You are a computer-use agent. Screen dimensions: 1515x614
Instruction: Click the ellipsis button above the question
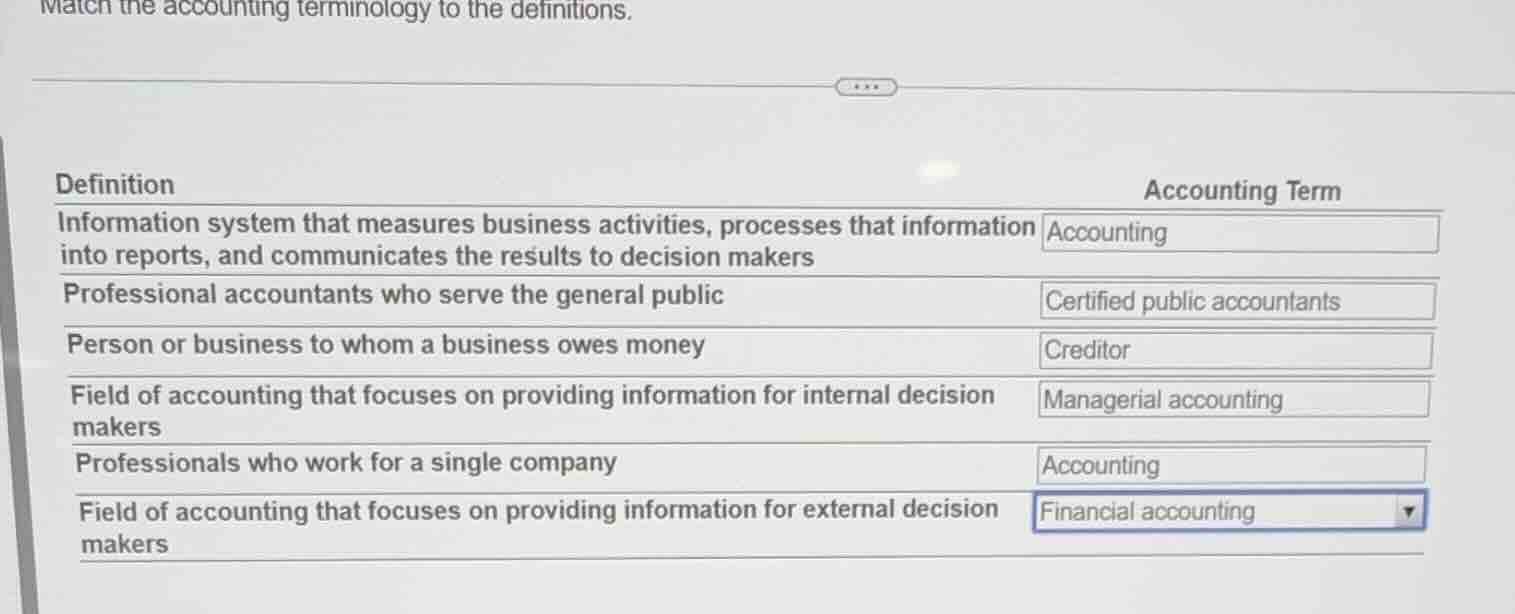(x=865, y=88)
